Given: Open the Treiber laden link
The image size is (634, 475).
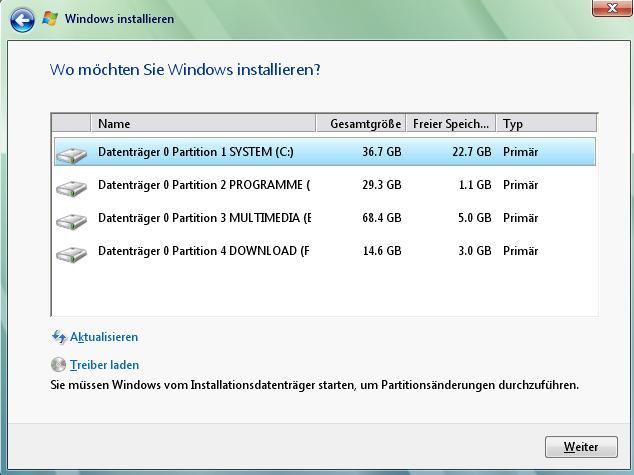Looking at the screenshot, I should 104,365.
